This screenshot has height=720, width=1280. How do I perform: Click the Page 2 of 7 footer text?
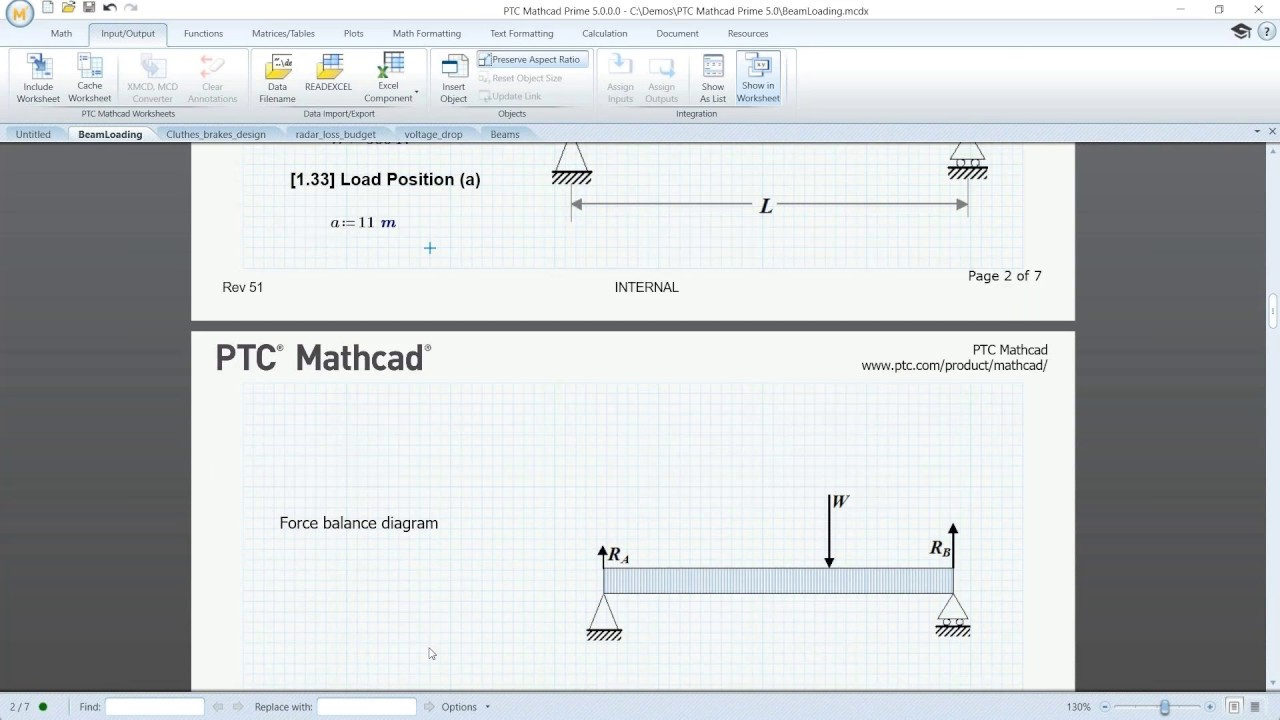click(1004, 276)
